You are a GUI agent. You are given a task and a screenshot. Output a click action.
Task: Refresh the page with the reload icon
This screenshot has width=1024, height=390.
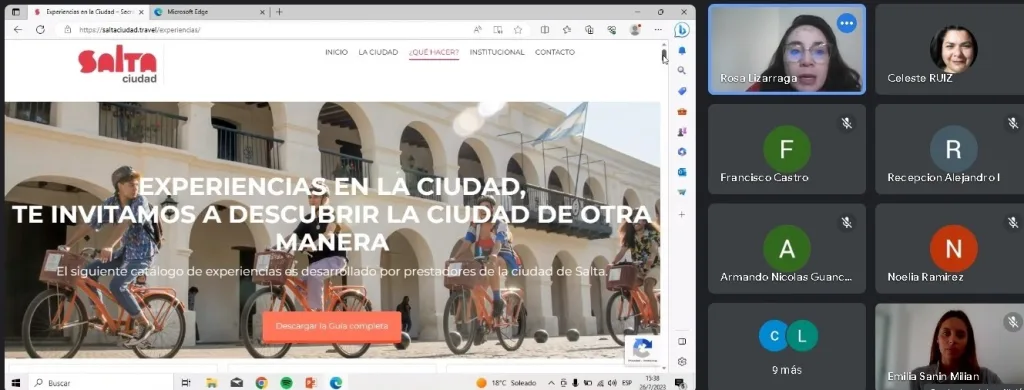[40, 30]
